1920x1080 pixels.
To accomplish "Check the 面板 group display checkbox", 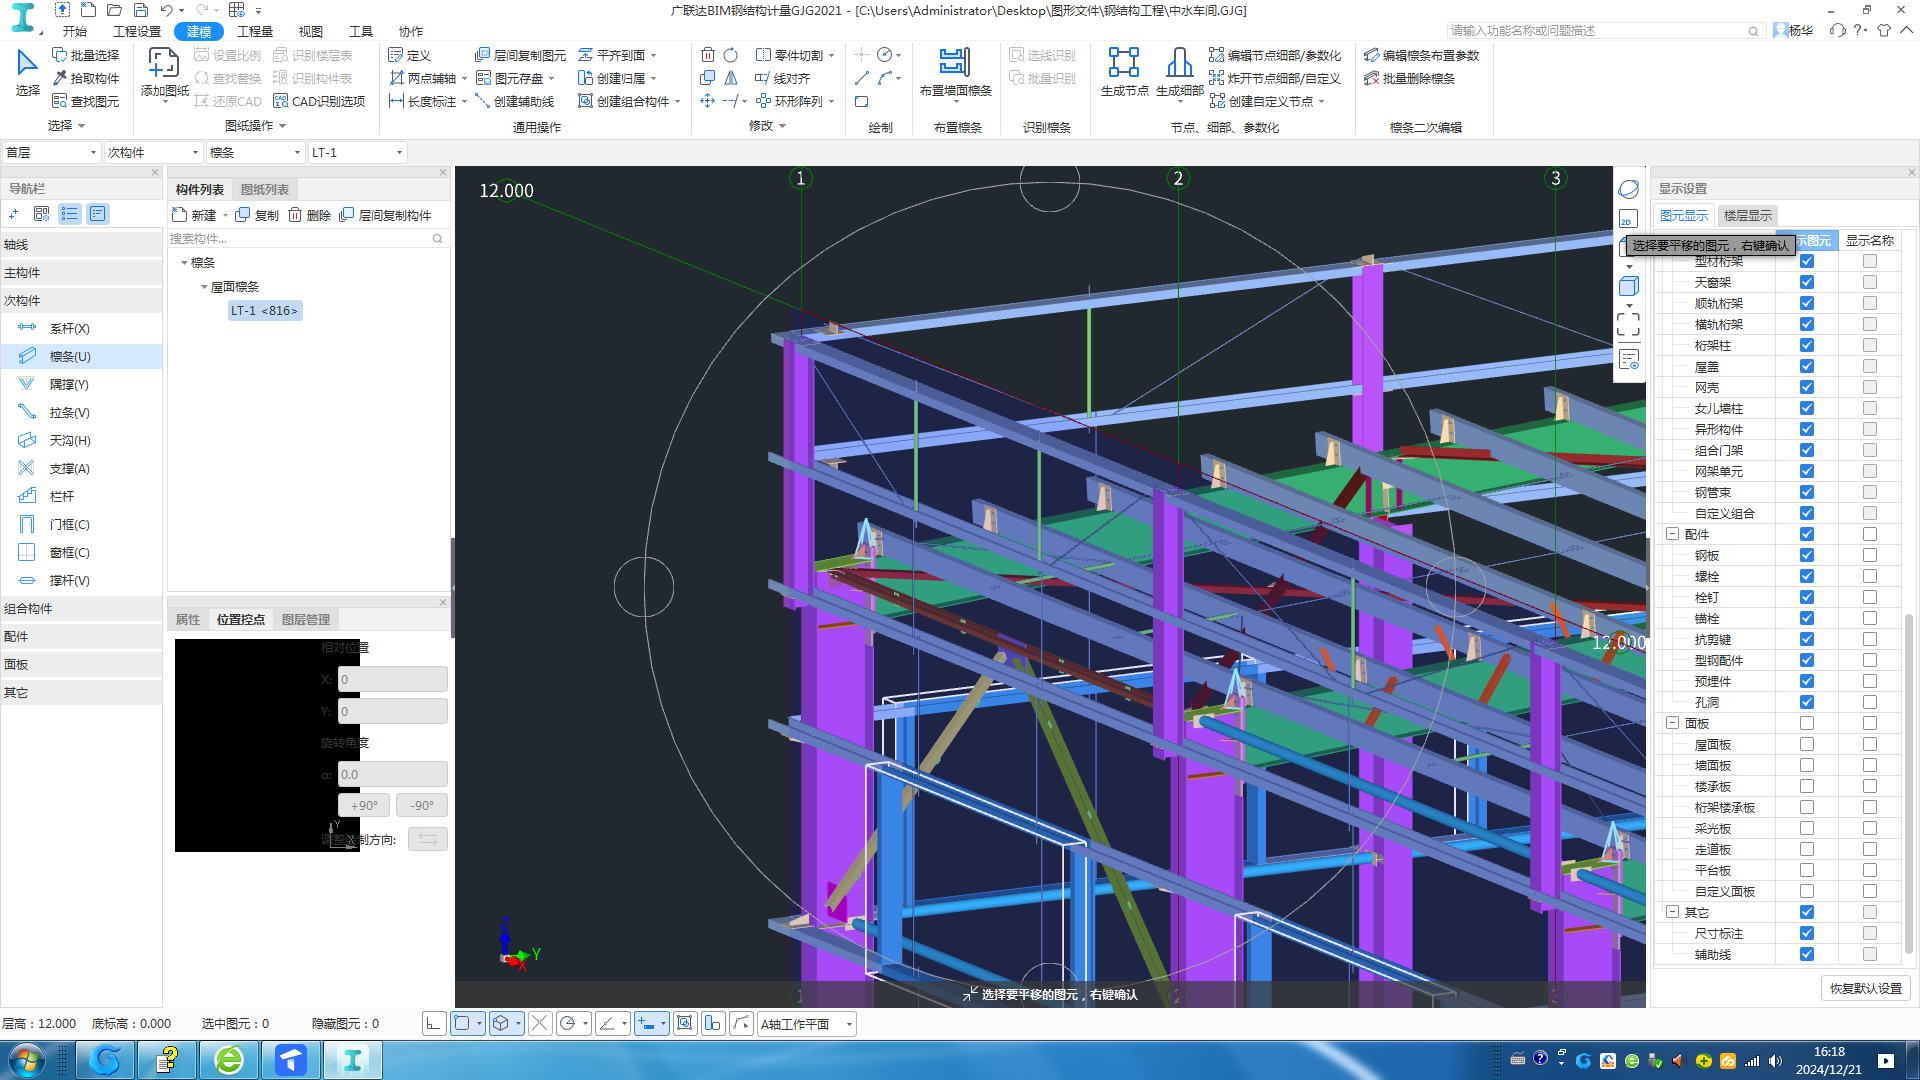I will tap(1807, 723).
